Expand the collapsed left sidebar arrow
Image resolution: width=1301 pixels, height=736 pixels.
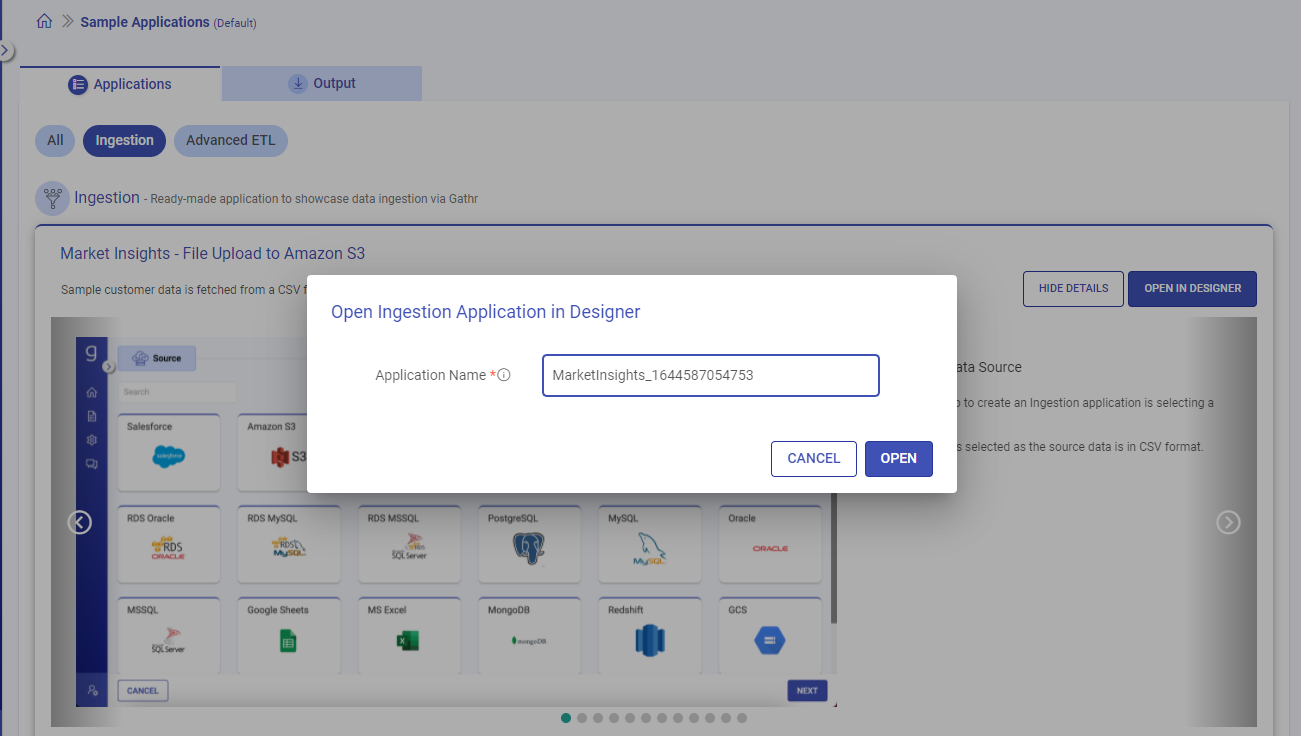click(x=6, y=50)
